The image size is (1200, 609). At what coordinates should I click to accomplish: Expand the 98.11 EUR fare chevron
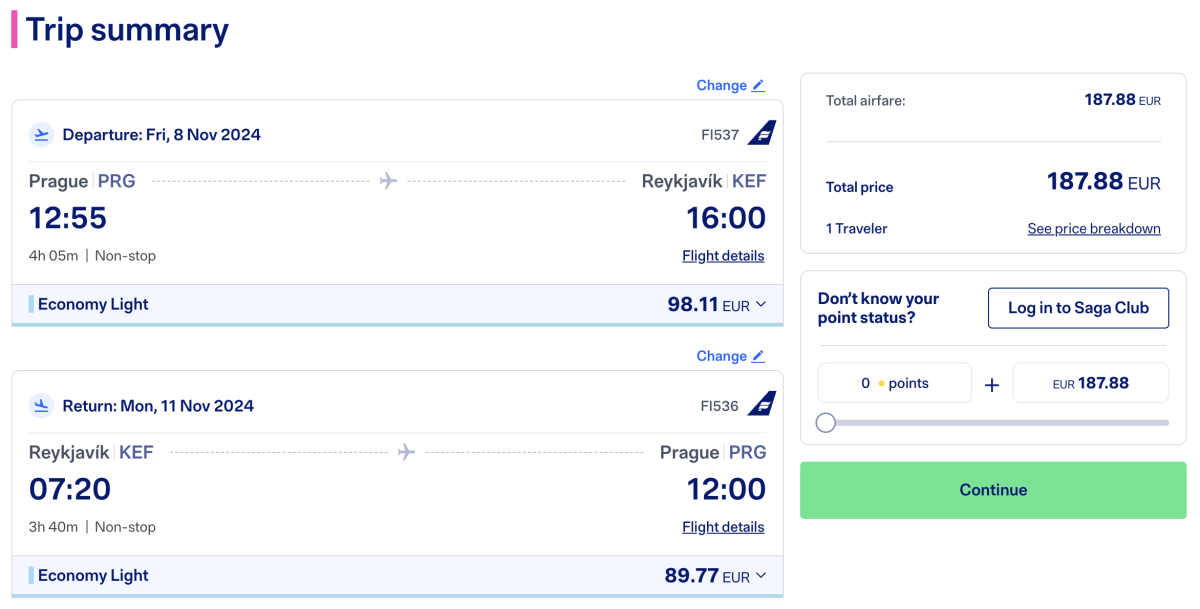tap(761, 305)
